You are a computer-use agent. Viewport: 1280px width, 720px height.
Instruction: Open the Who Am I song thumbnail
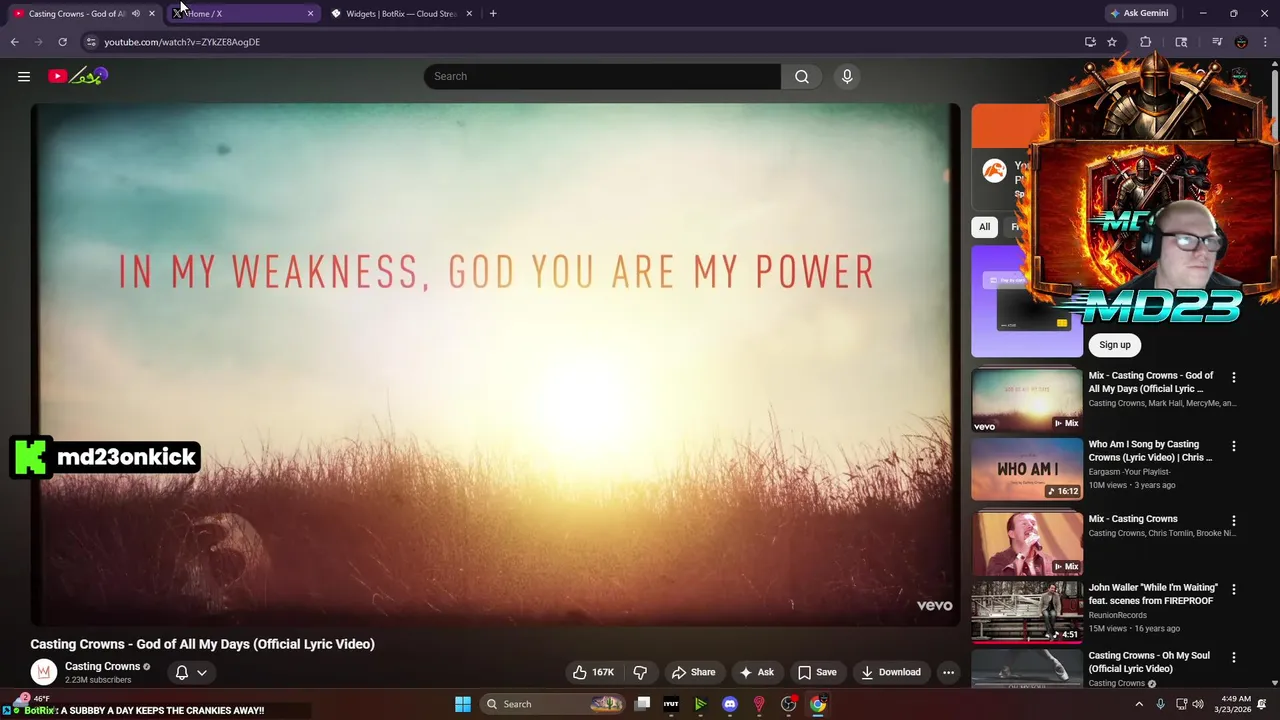tap(1027, 469)
